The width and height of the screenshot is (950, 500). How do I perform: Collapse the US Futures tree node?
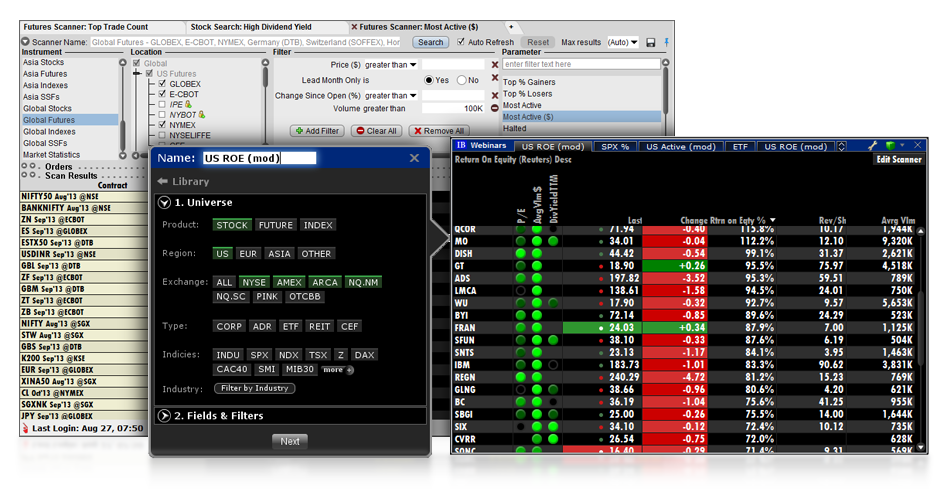point(138,73)
